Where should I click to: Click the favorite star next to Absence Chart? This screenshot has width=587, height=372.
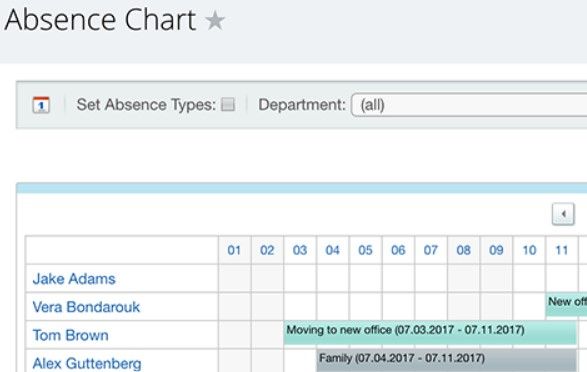[215, 20]
